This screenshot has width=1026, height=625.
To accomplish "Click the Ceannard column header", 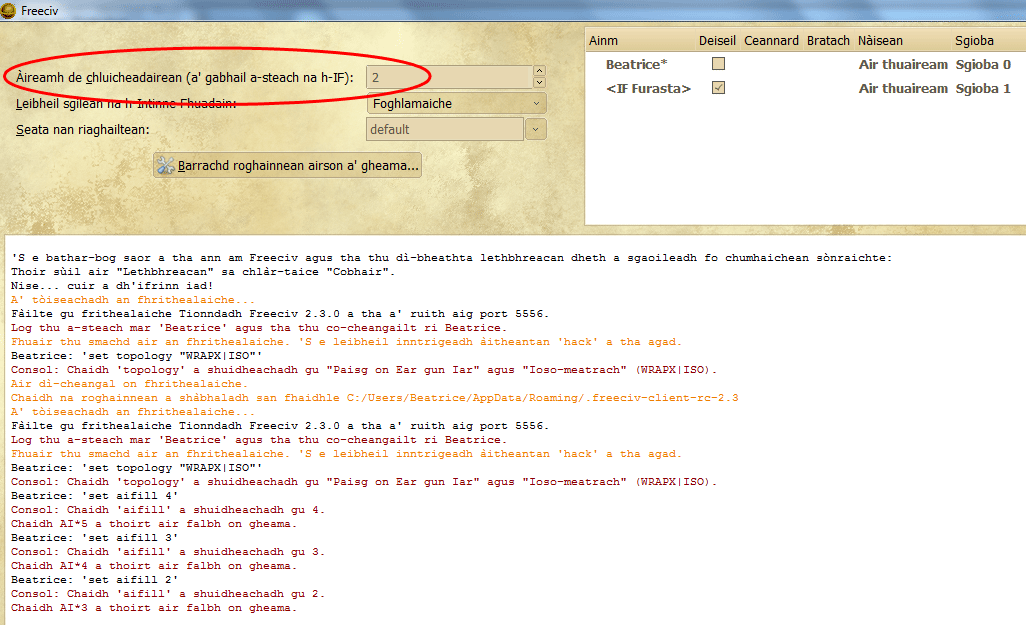I will (771, 41).
